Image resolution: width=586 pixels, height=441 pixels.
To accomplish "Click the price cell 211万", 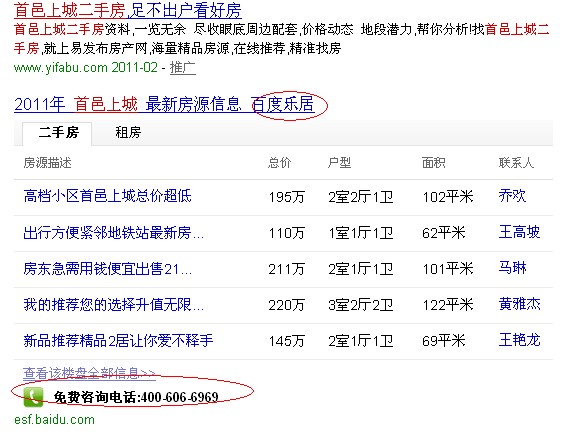I will 286,269.
